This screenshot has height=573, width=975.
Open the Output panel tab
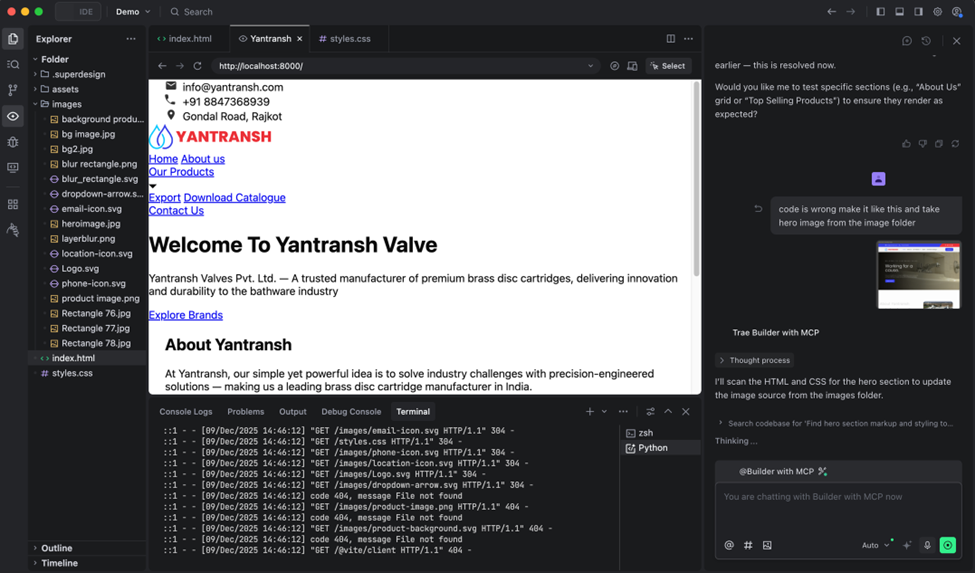click(293, 411)
